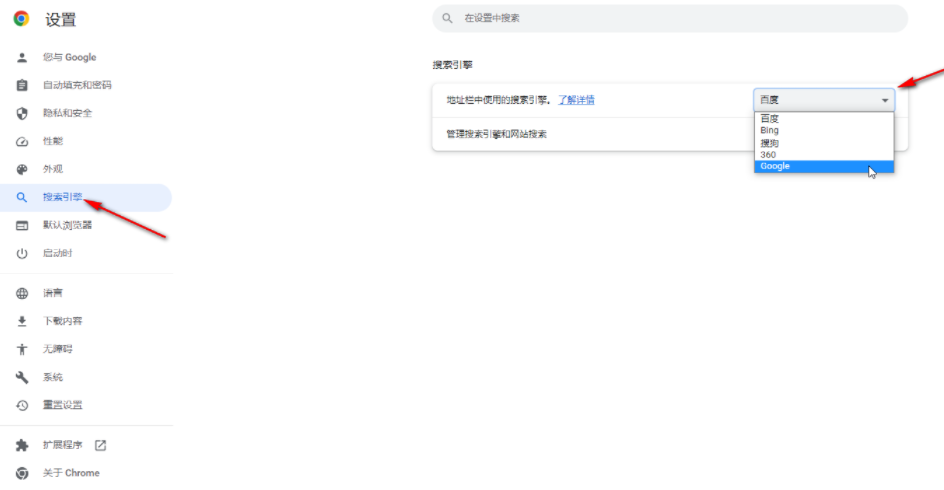Click the power icon for 启动时
Screen dimensions: 944x490
tap(22, 253)
